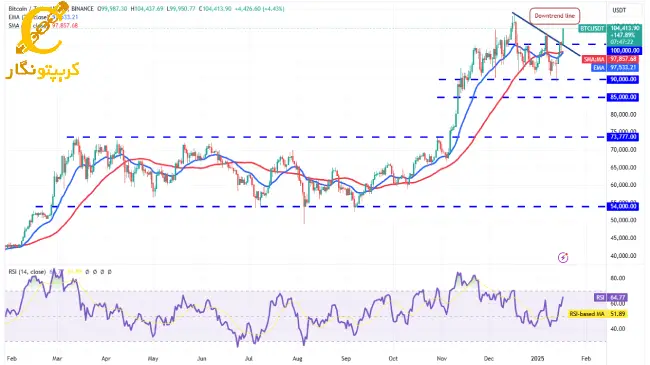Select the Downtrend line callout label

554,16
